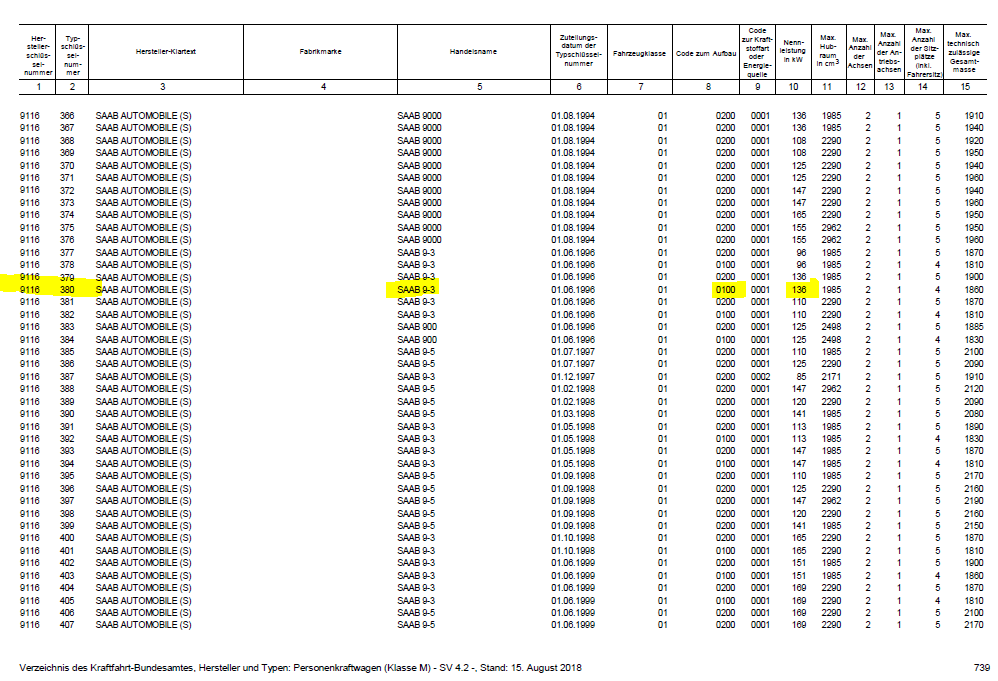Select type key number 377
The height and width of the screenshot is (681, 998).
point(67,253)
